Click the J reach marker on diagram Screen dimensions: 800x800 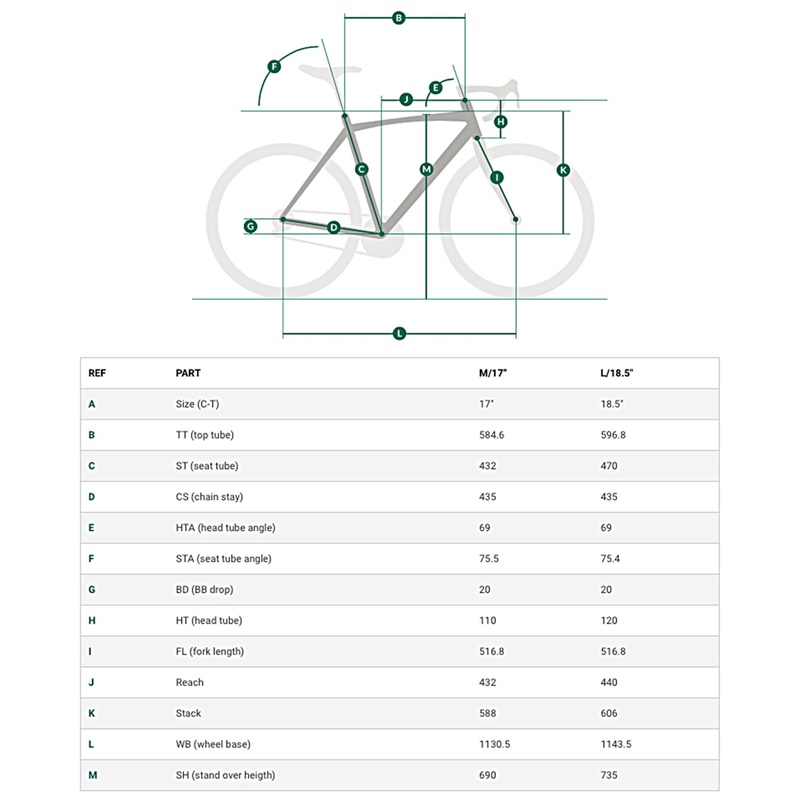coord(406,99)
